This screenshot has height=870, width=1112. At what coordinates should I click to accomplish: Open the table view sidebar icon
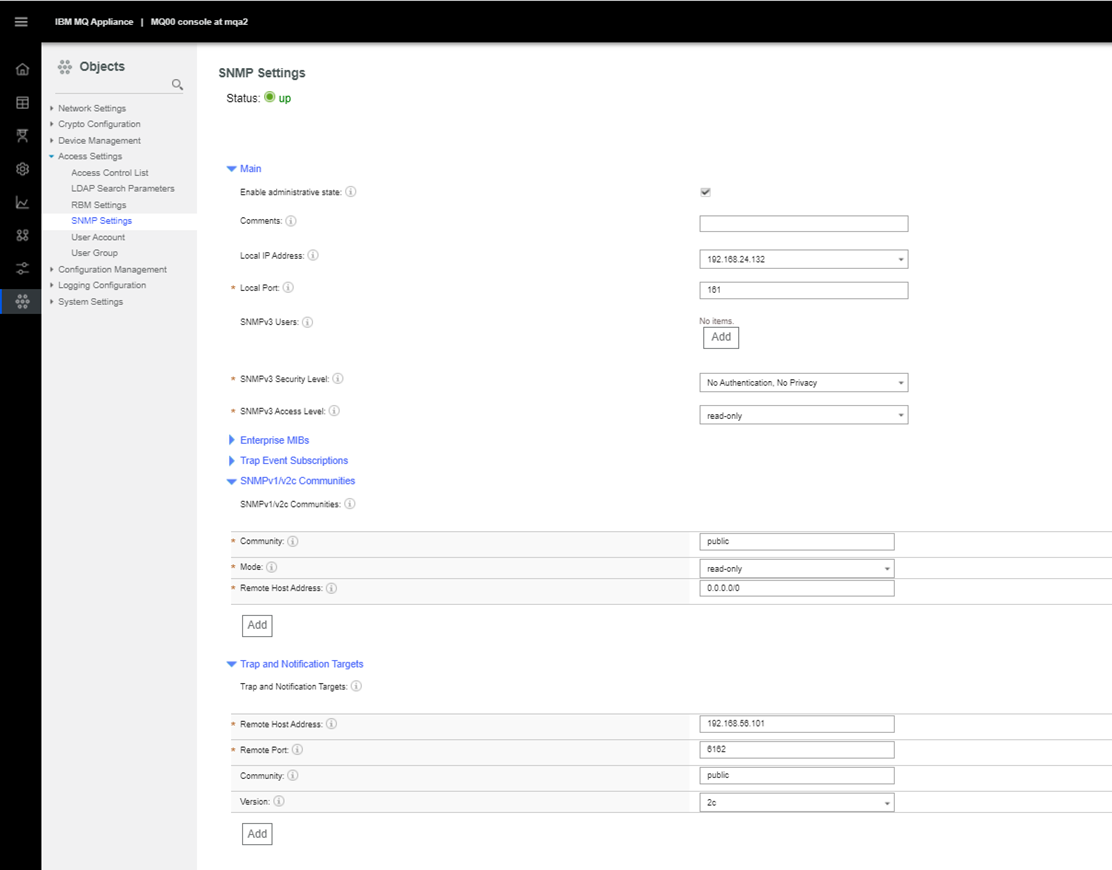(23, 103)
